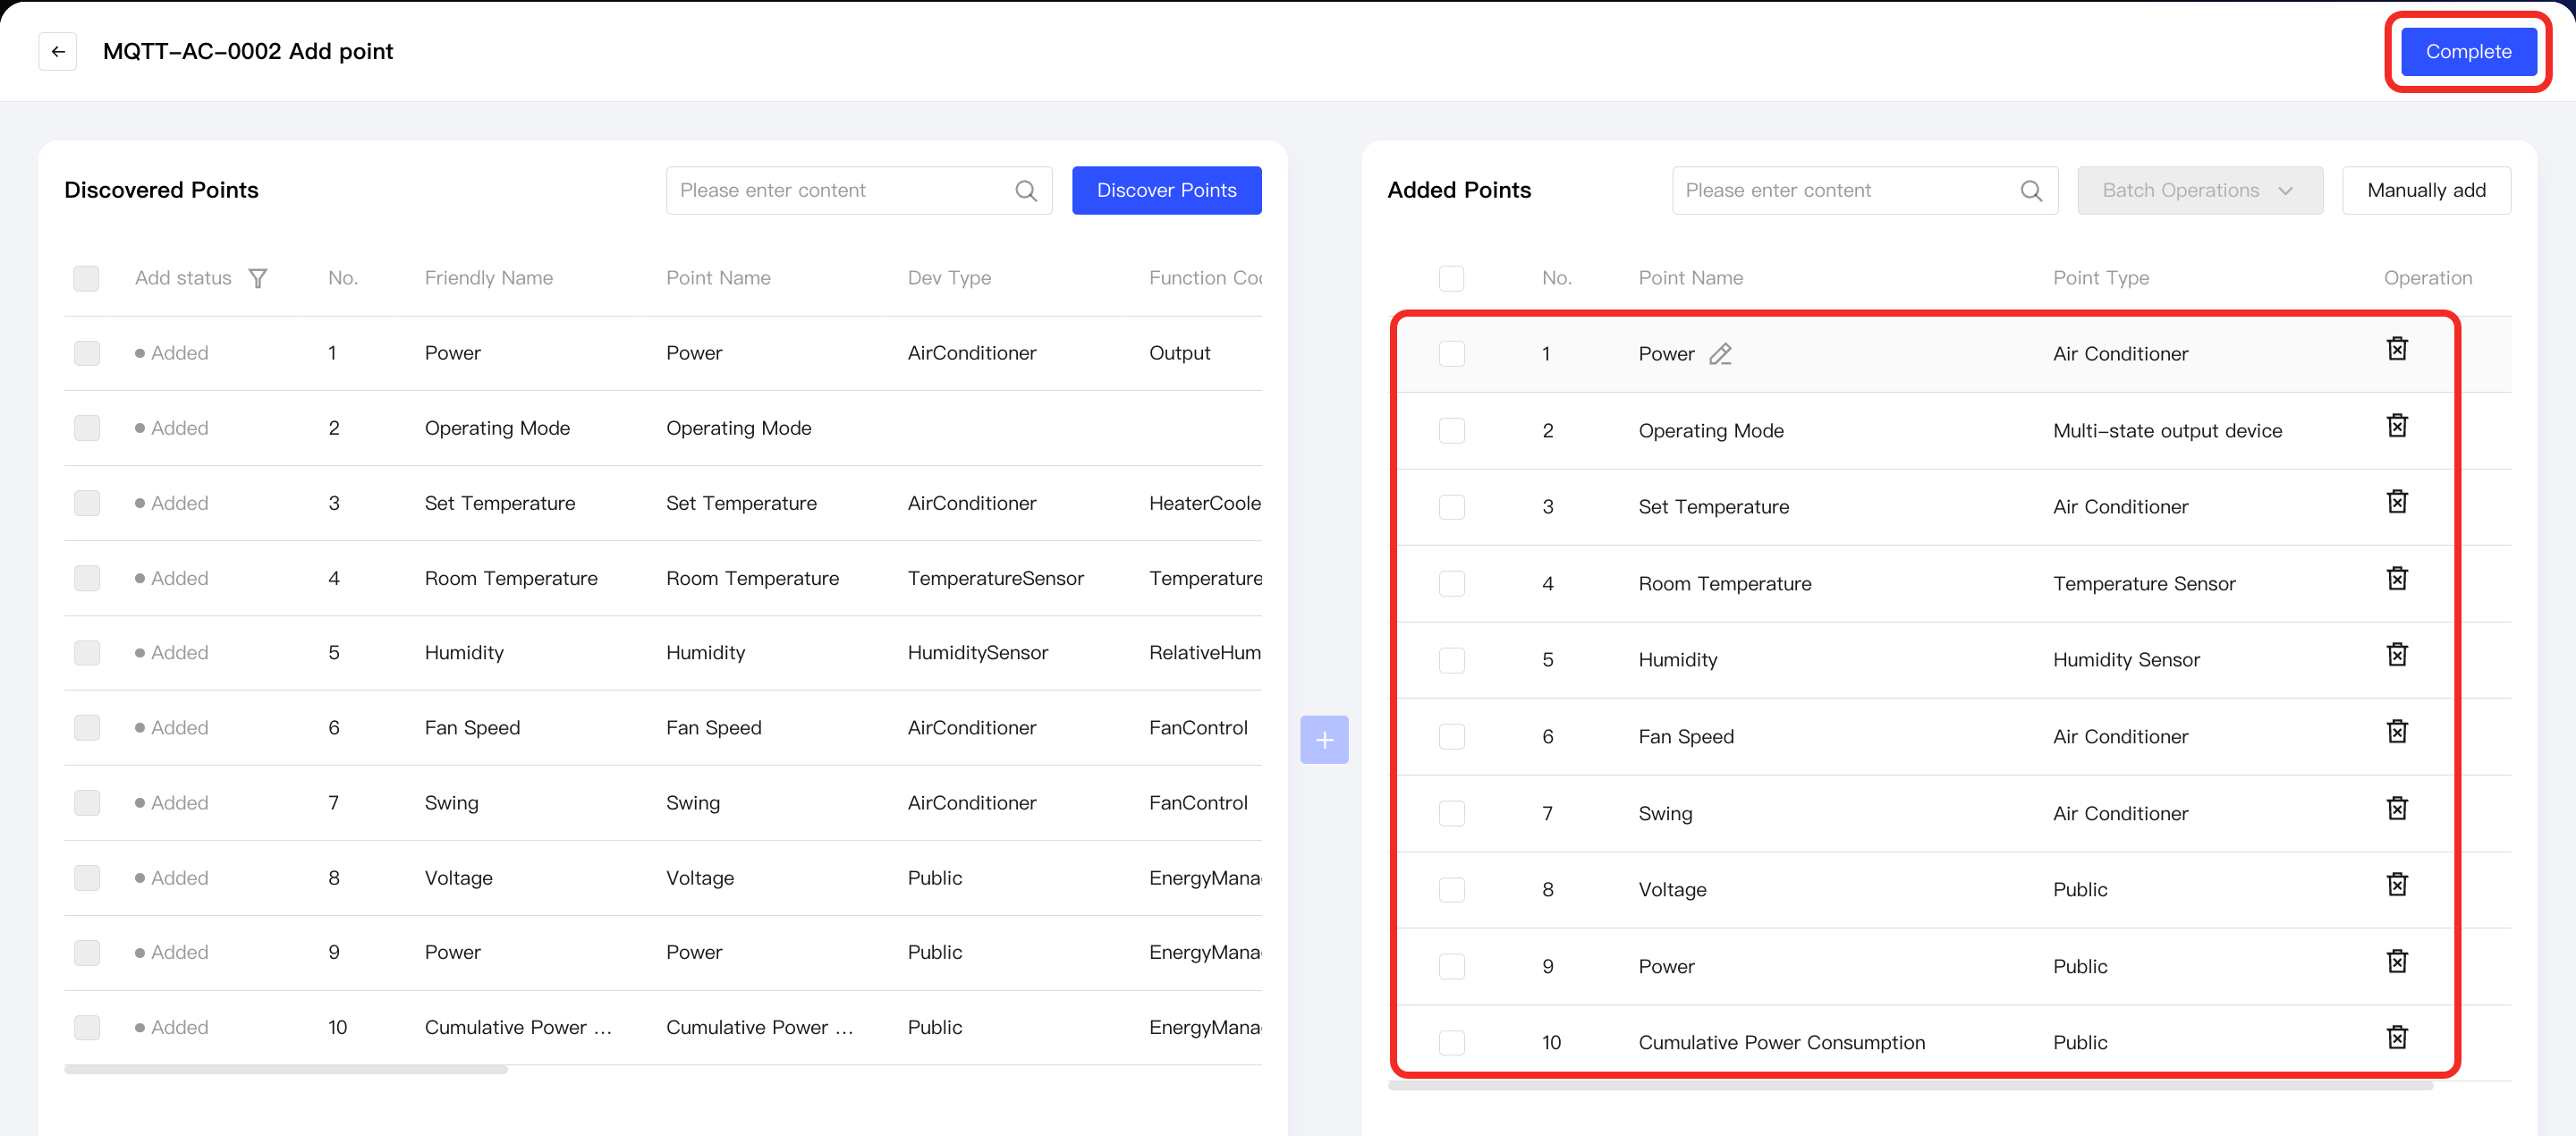Check Swing row in Added Points

coord(1451,814)
